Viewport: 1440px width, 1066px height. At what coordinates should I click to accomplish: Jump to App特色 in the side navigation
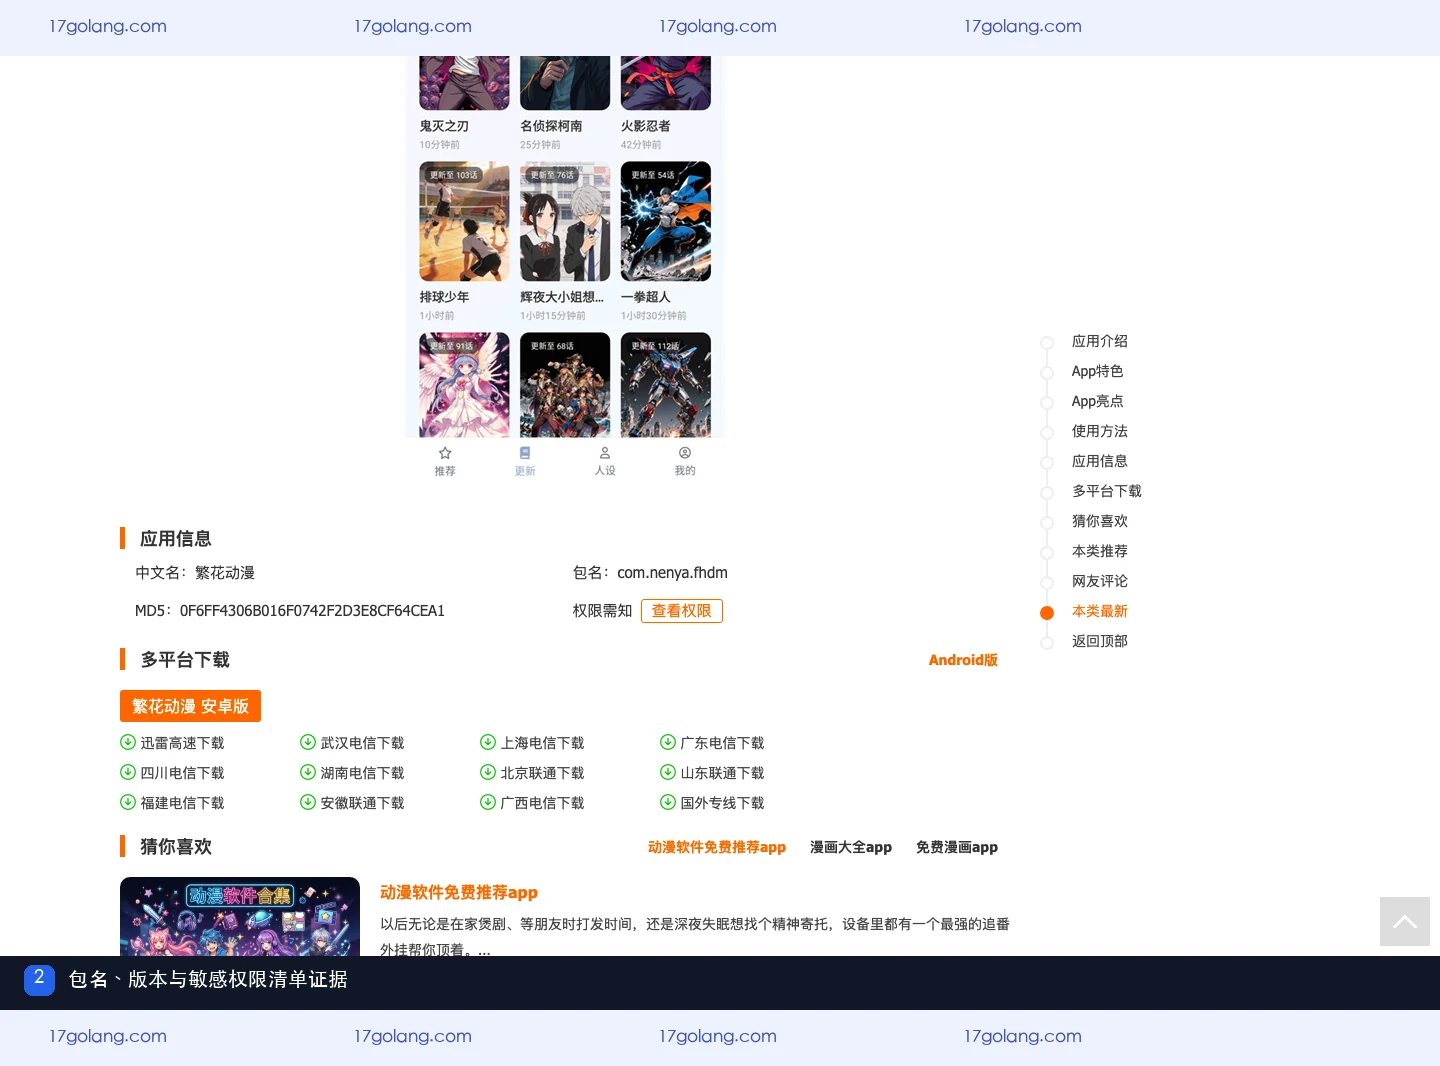(x=1098, y=371)
